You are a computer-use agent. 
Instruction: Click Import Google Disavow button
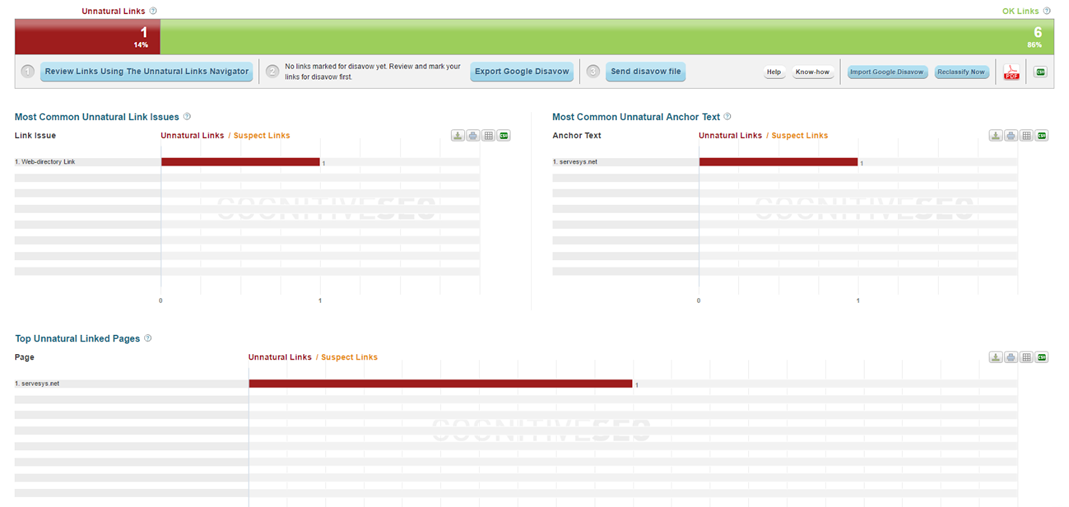887,72
